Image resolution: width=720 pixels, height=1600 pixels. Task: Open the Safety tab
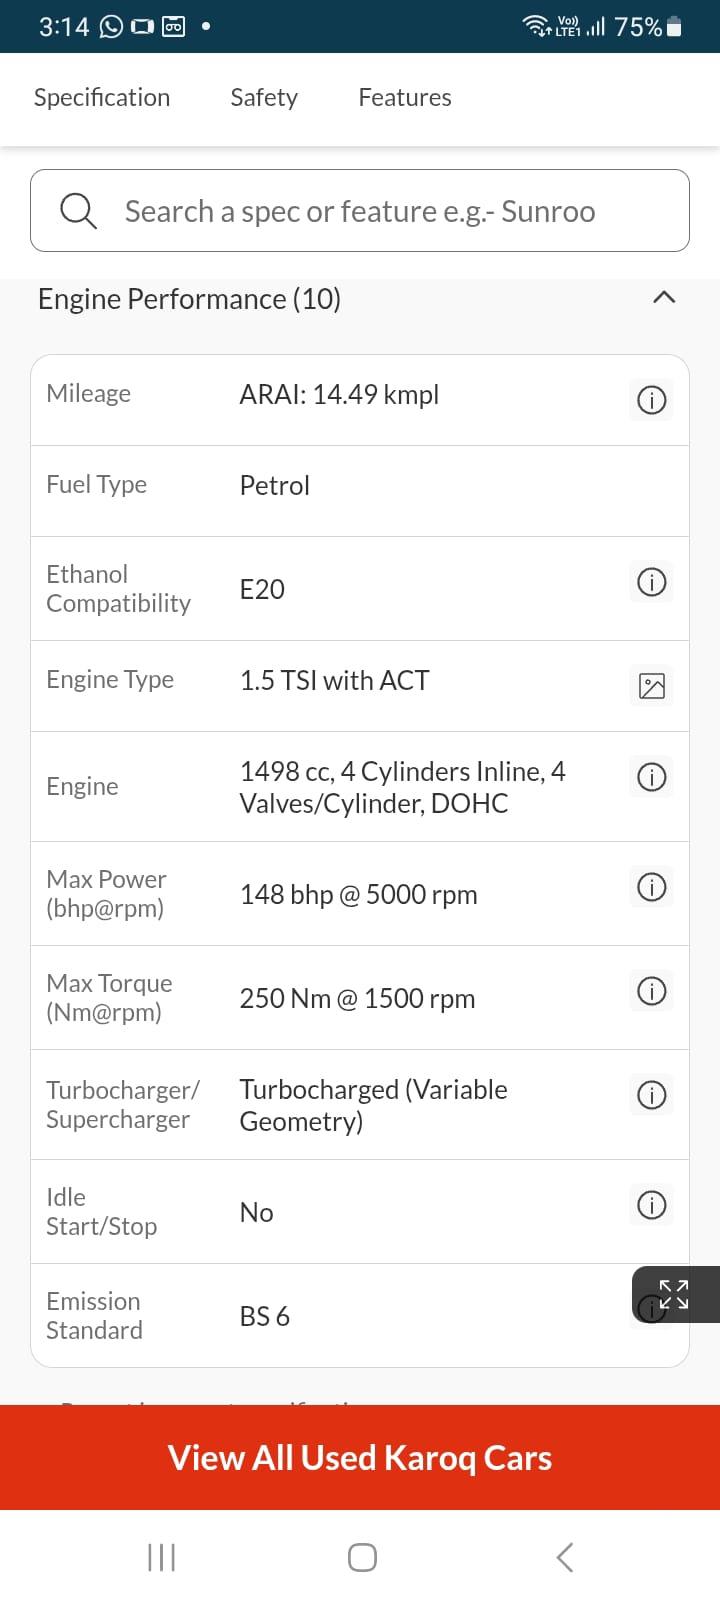tap(264, 97)
